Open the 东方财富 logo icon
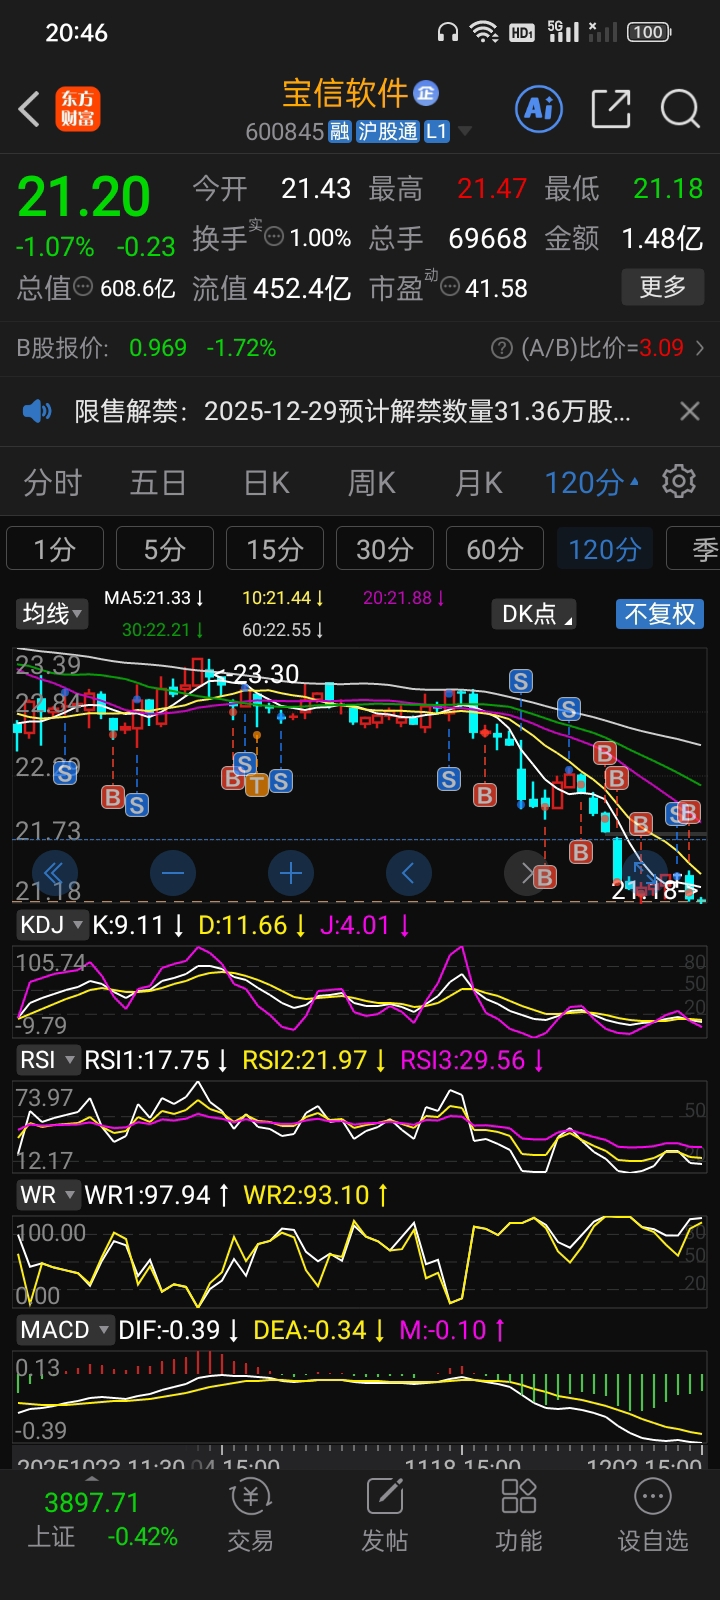The image size is (720, 1600). (x=78, y=109)
